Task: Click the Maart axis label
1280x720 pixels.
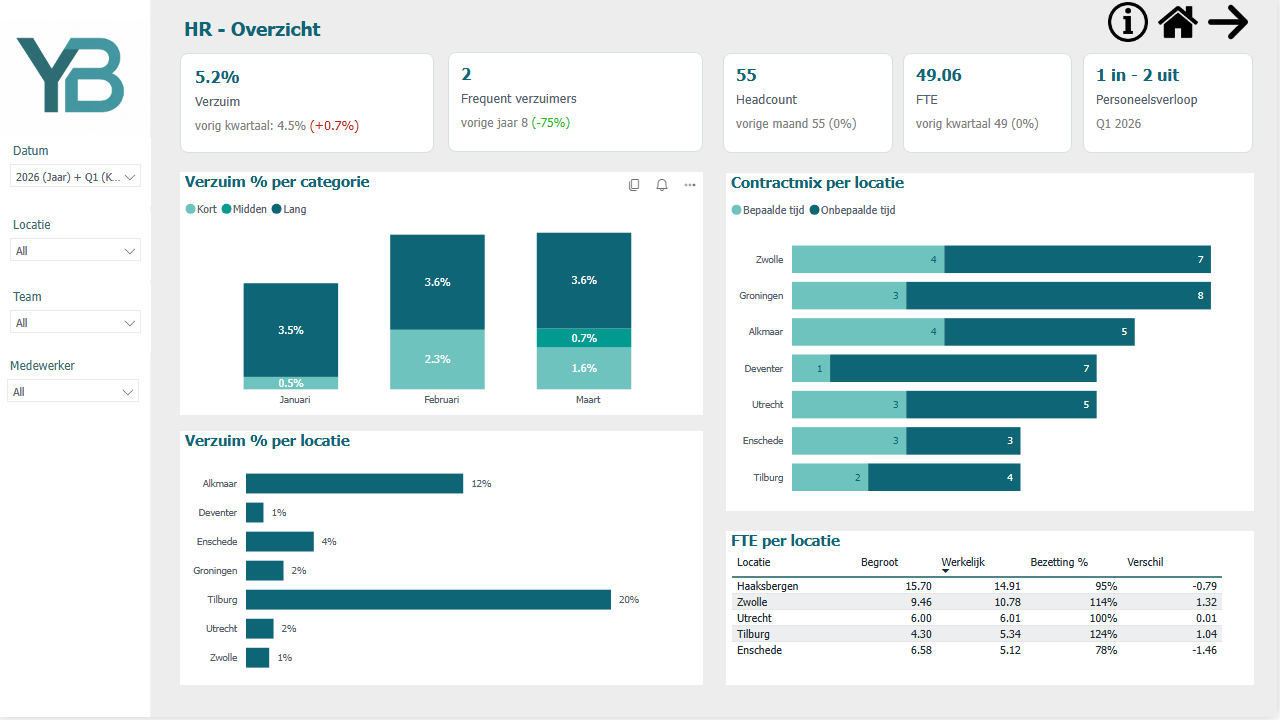Action: click(588, 399)
